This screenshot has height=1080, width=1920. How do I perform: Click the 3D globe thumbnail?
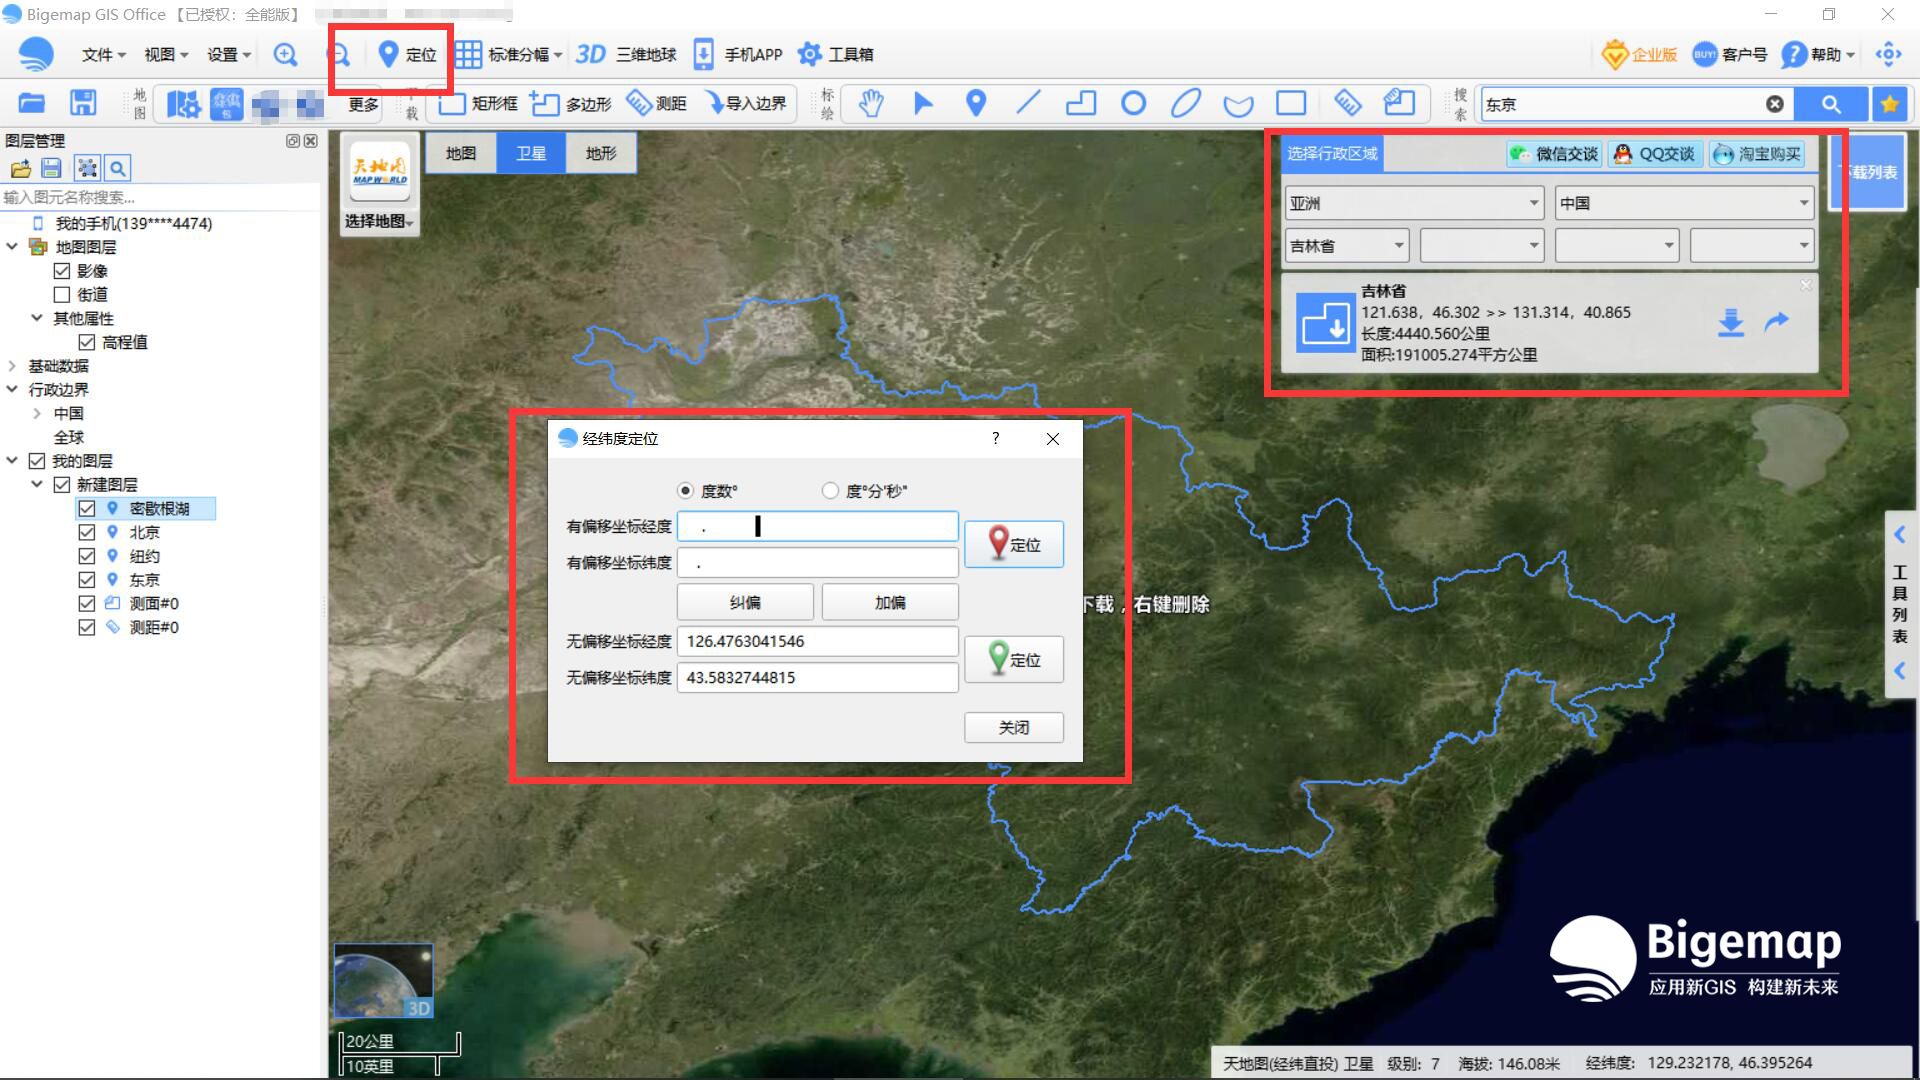pyautogui.click(x=383, y=981)
